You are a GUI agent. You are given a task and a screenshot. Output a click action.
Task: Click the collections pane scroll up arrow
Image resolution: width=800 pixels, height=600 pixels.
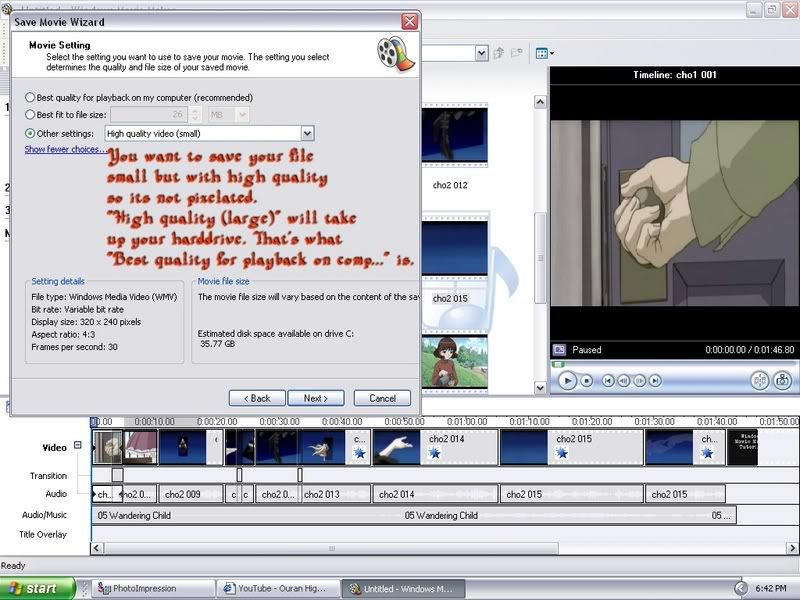click(540, 102)
